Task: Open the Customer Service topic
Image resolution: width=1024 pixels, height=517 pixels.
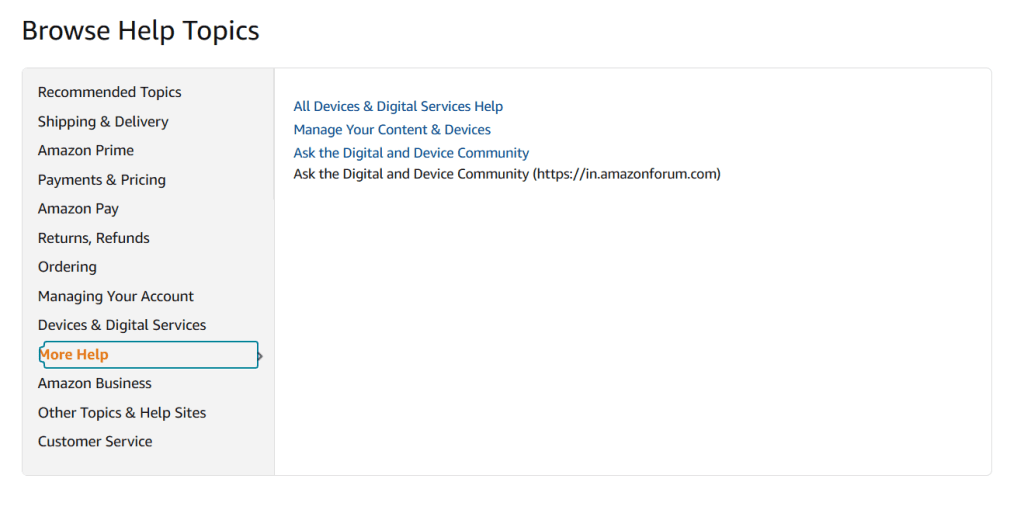Action: 95,441
